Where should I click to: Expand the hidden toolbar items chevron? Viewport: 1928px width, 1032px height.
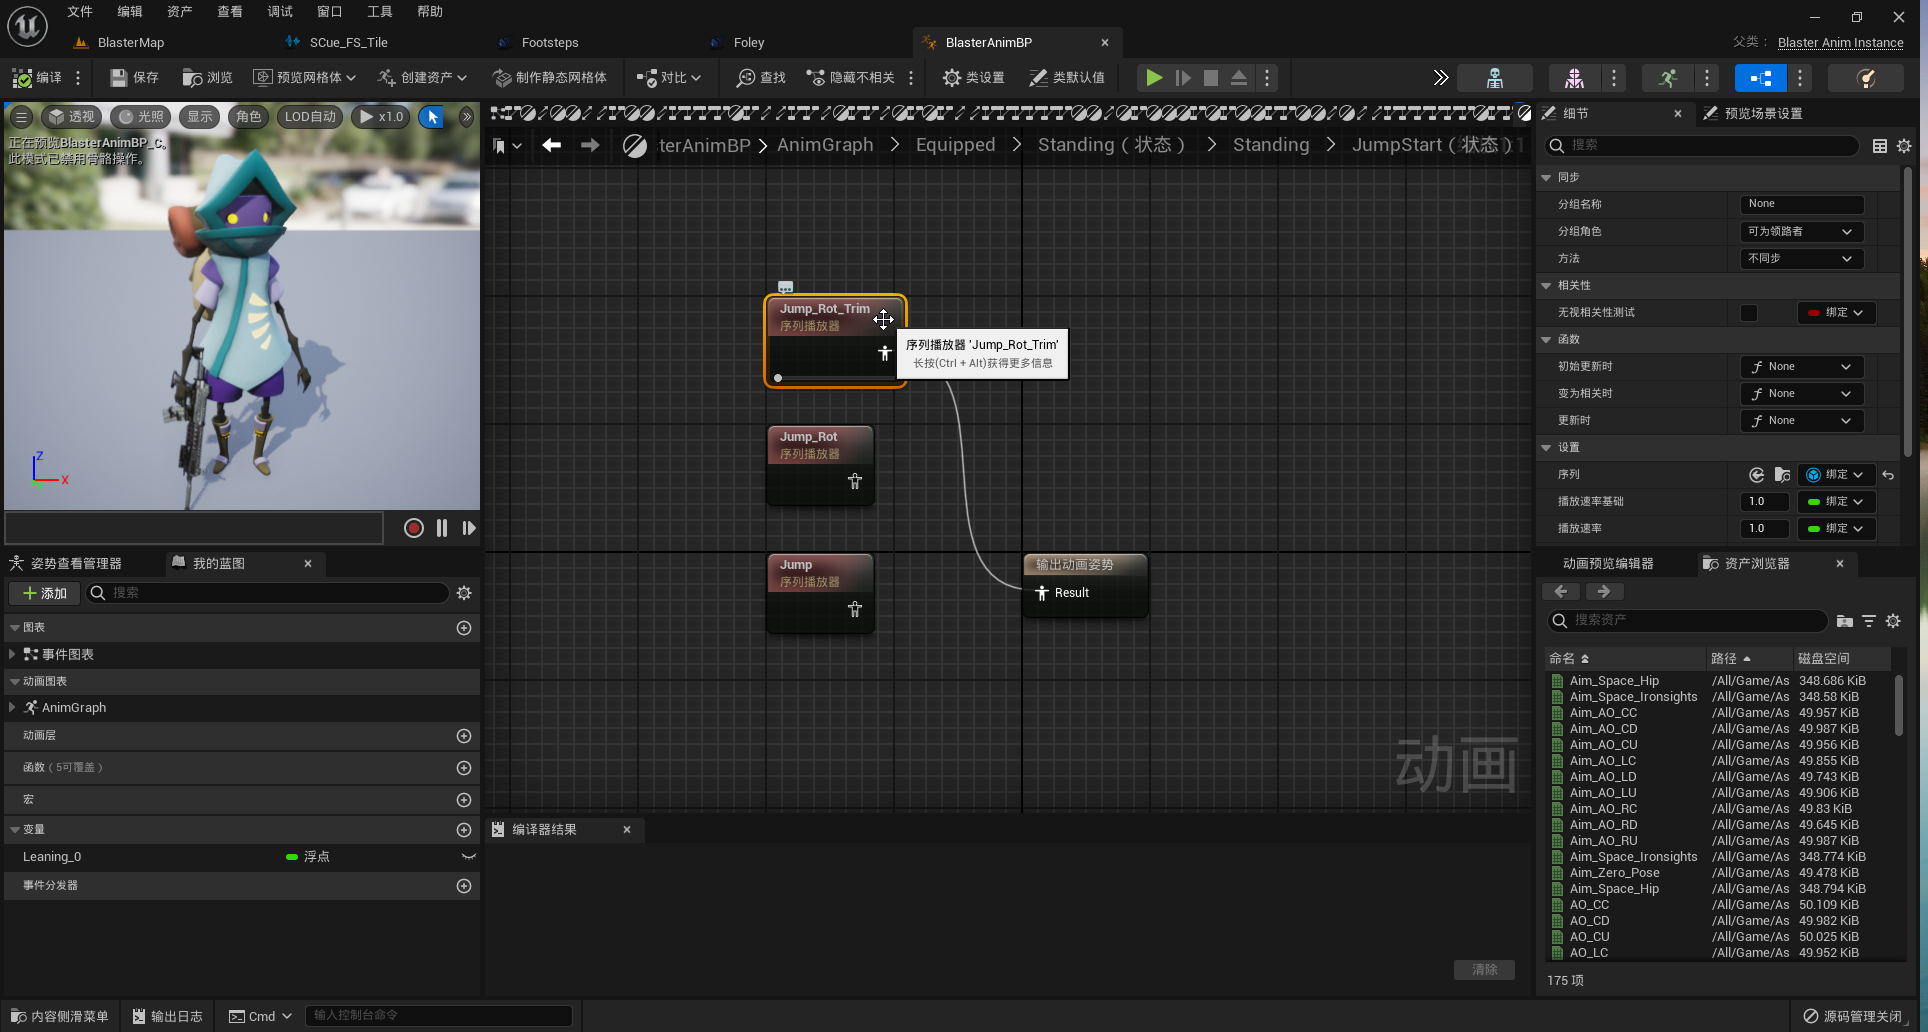click(x=1440, y=77)
